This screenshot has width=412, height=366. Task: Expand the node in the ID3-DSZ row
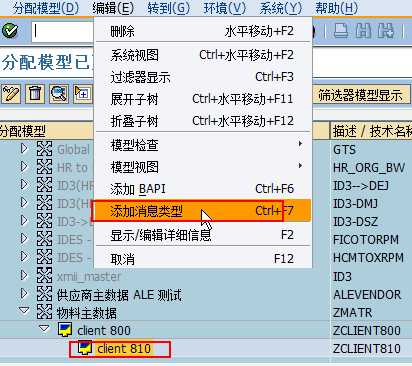(x=24, y=220)
